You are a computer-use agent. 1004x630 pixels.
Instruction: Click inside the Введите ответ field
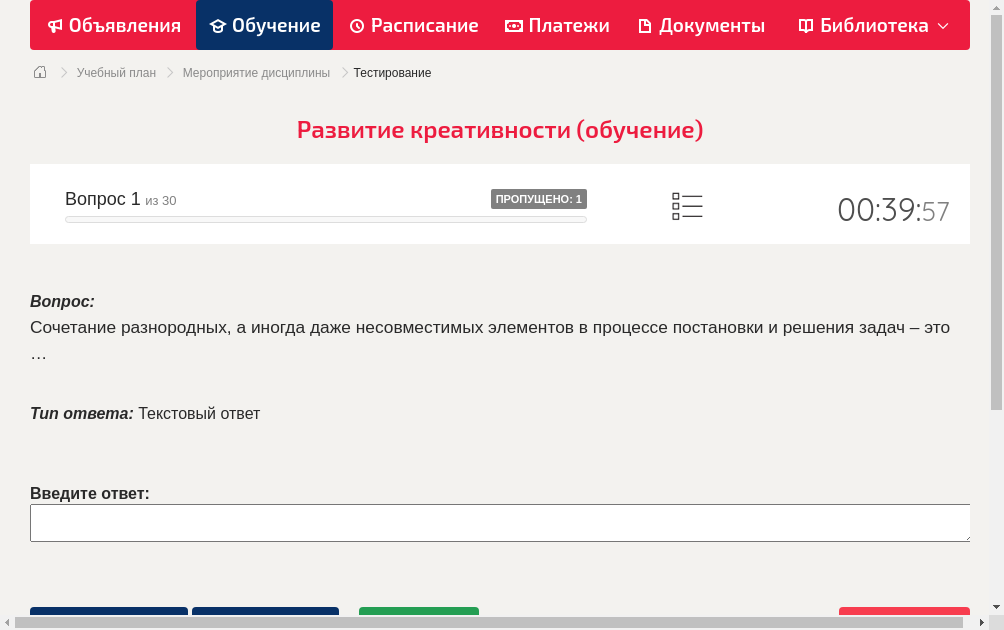pos(500,522)
